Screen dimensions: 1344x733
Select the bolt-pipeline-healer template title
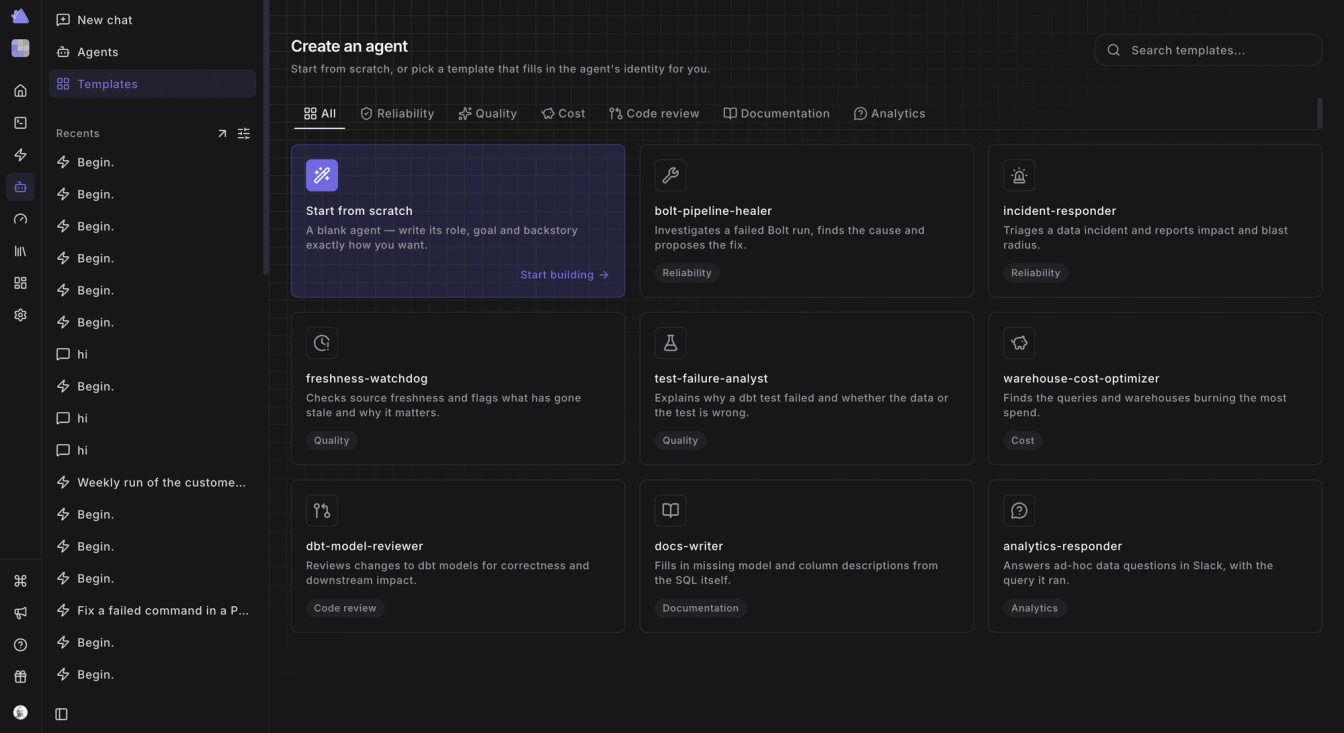(x=713, y=211)
